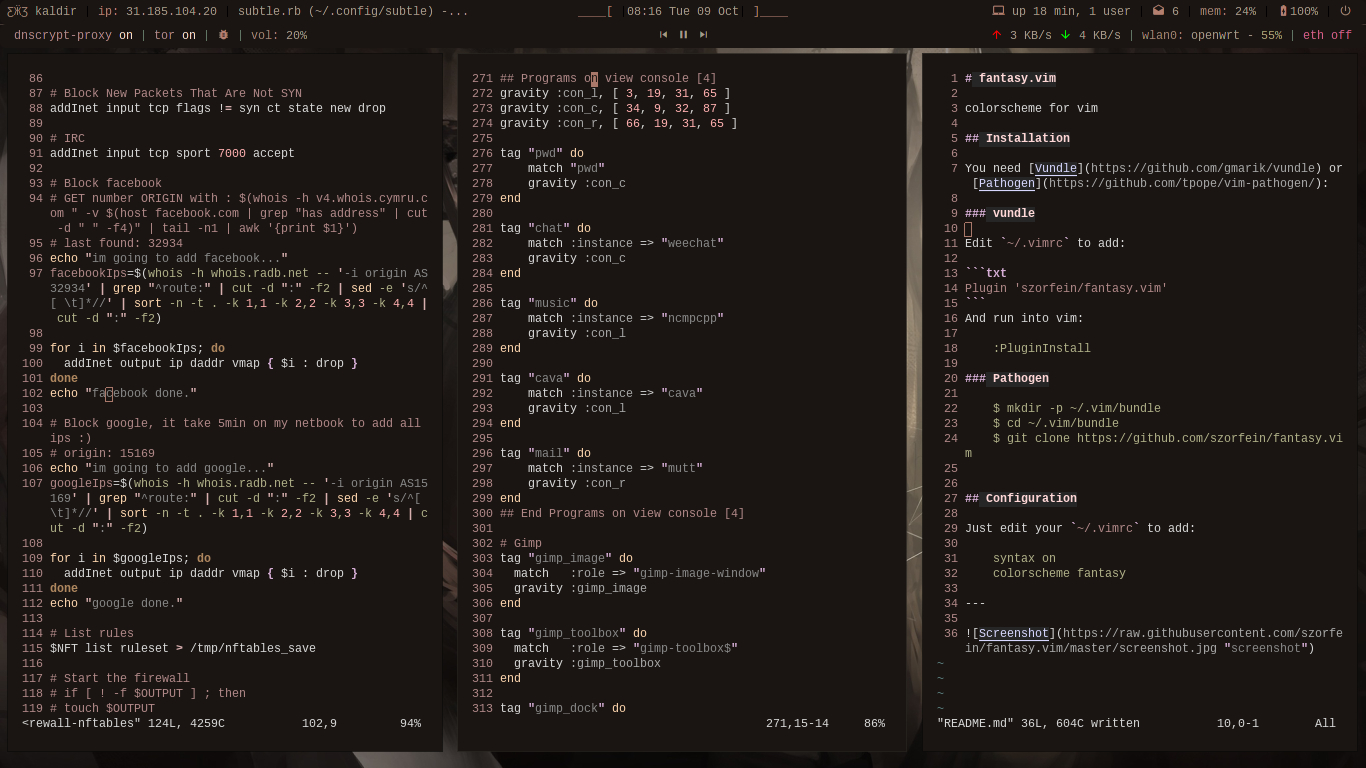Click the bug icon next to tor status
Image resolution: width=1366 pixels, height=768 pixels.
[x=223, y=35]
